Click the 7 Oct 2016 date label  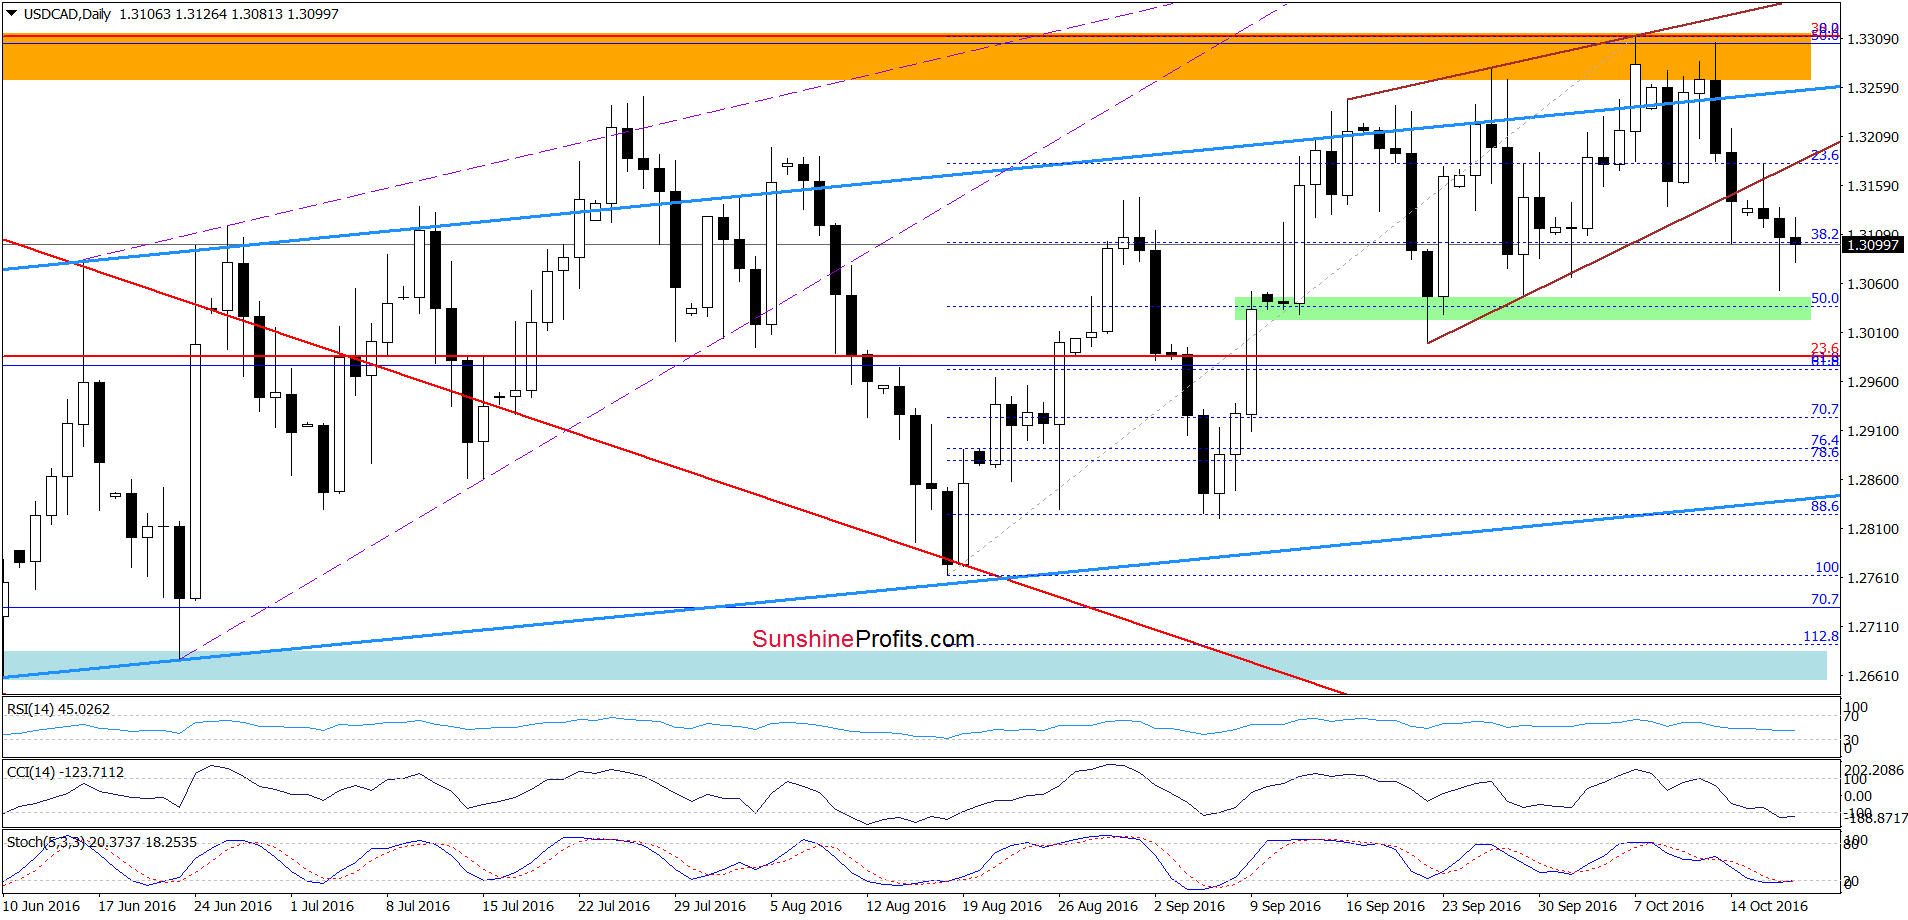point(1670,906)
